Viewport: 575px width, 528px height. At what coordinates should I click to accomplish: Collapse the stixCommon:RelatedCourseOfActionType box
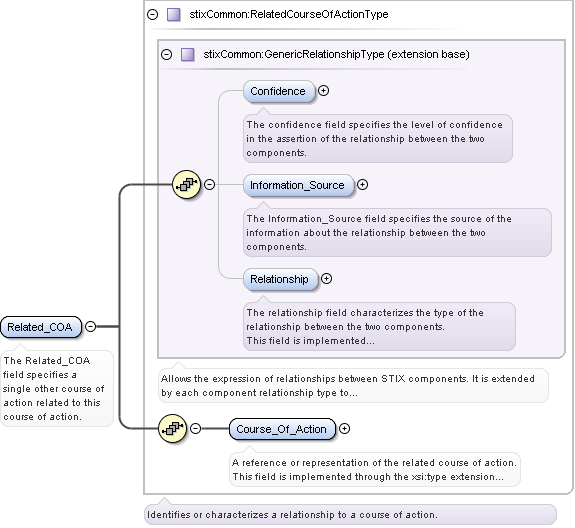coord(152,15)
